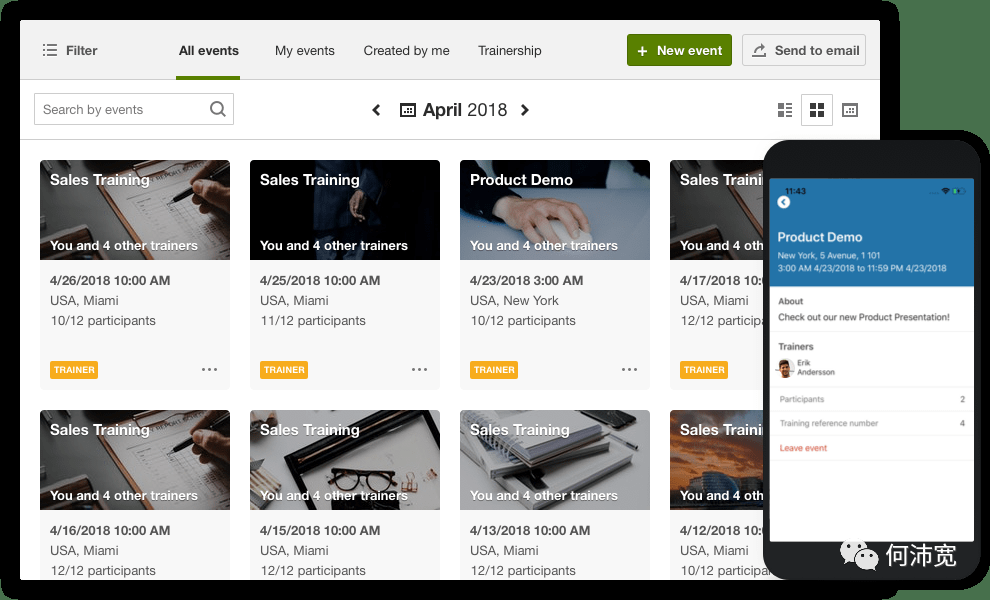Open the Created by me tab
Screen dimensions: 990x600
coord(407,51)
